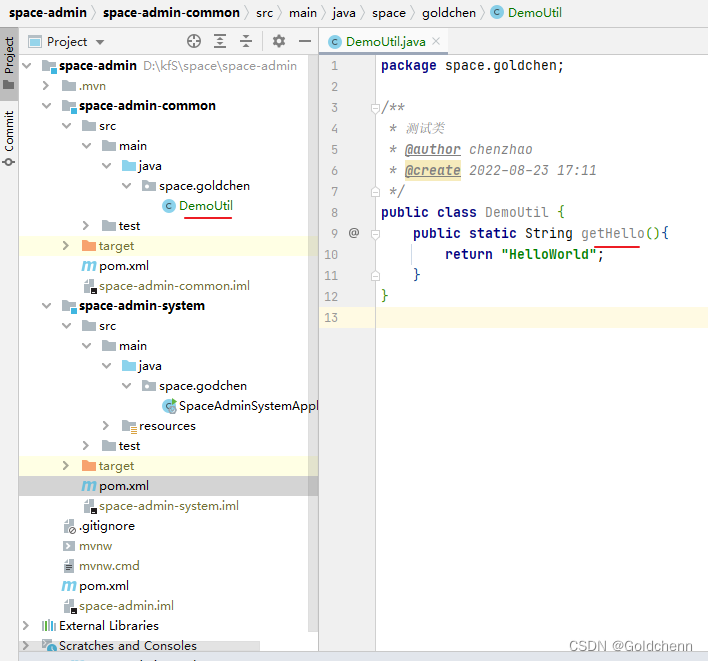Click the getHello method name
The image size is (708, 661).
coord(613,233)
